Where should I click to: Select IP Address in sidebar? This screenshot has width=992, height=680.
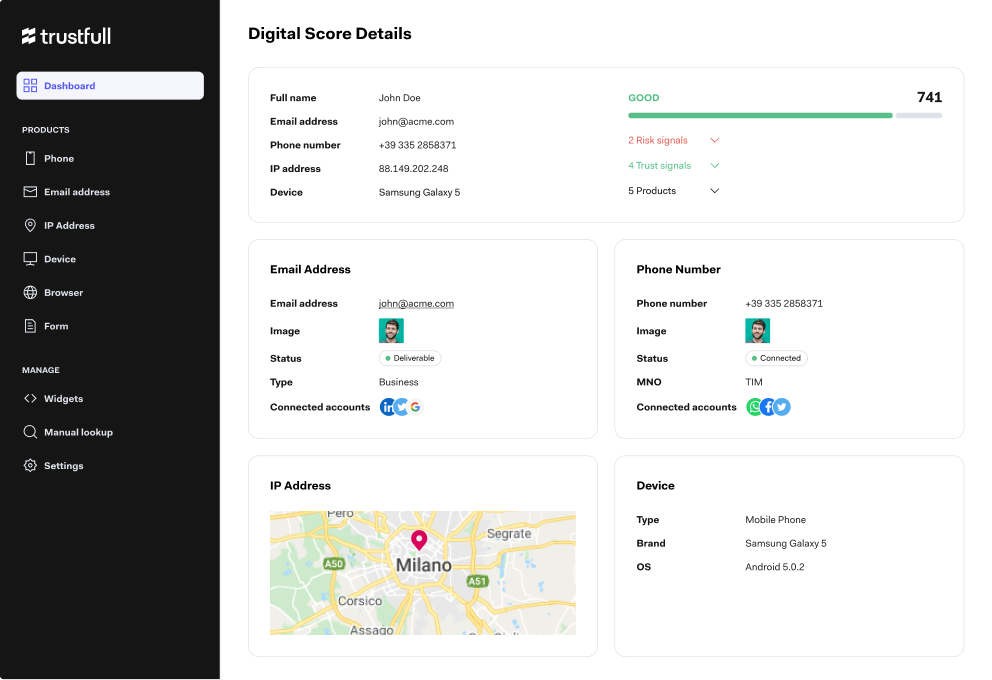click(x=70, y=225)
